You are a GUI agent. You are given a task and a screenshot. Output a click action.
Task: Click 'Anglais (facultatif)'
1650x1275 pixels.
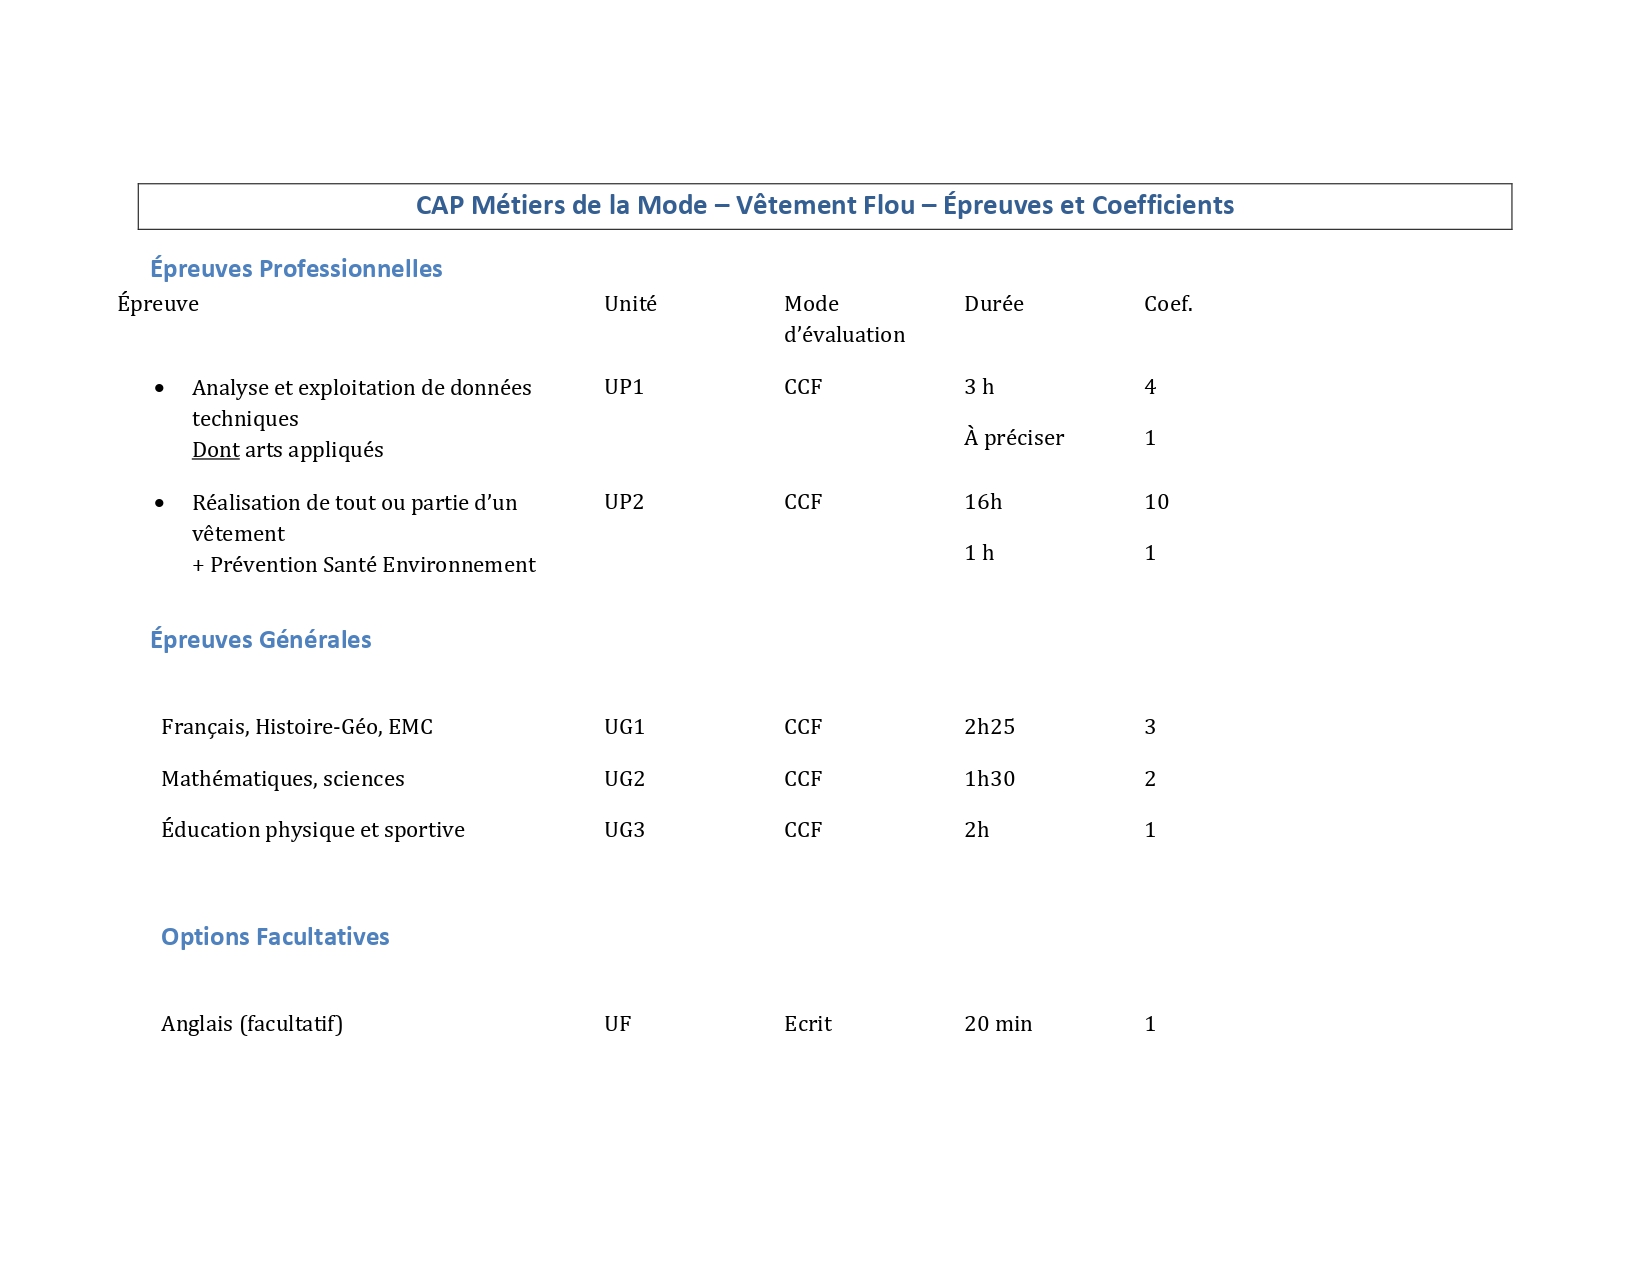click(x=252, y=1024)
